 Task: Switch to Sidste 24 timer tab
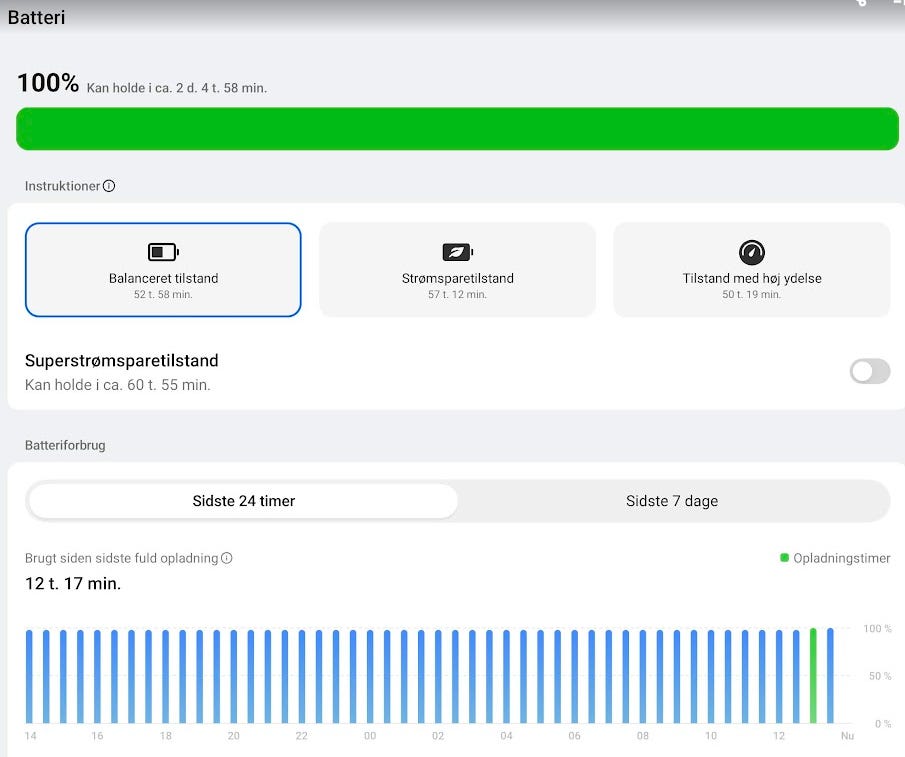coord(244,501)
